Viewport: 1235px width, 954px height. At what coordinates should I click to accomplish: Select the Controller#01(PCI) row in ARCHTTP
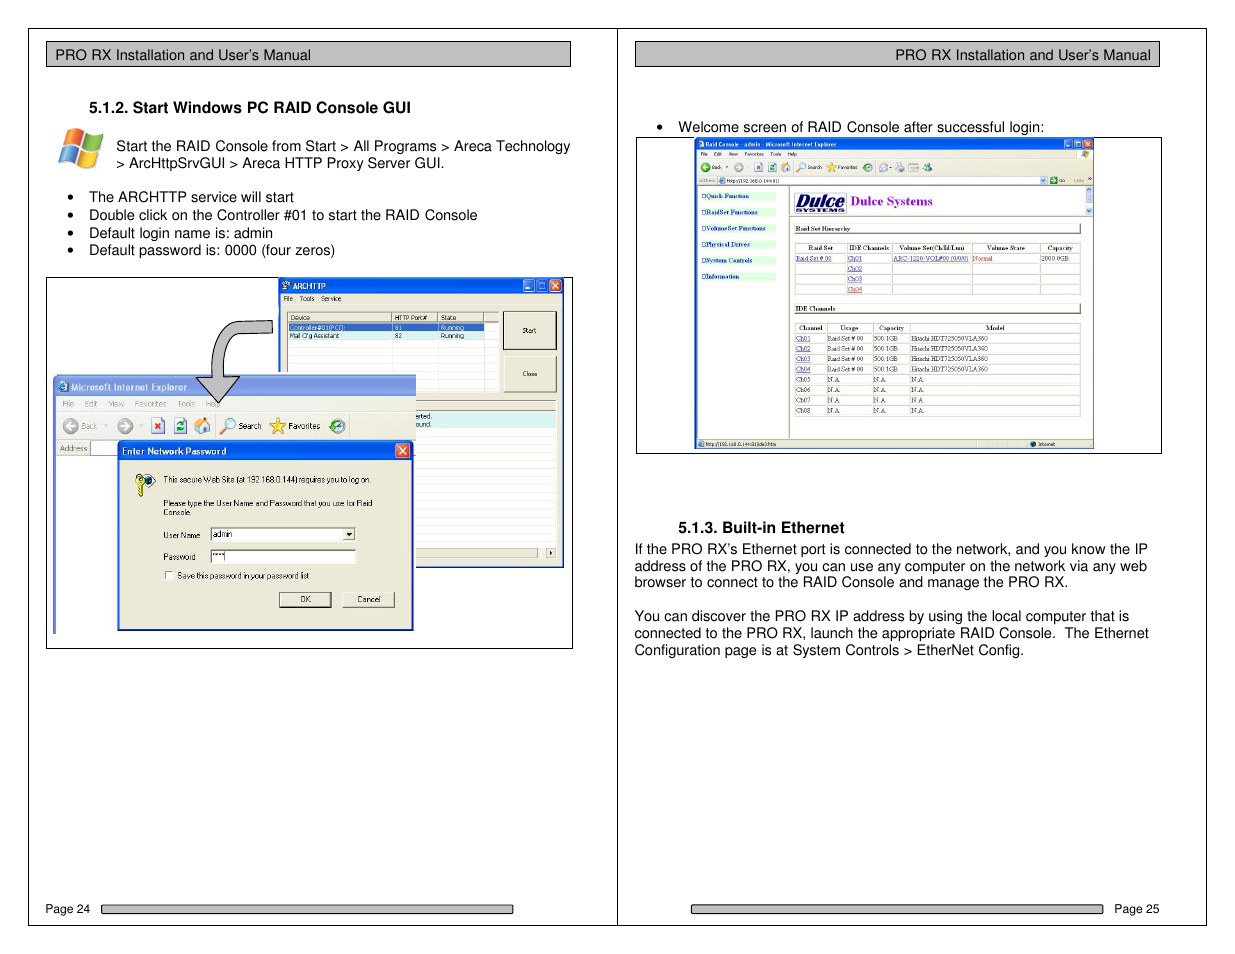pos(386,328)
